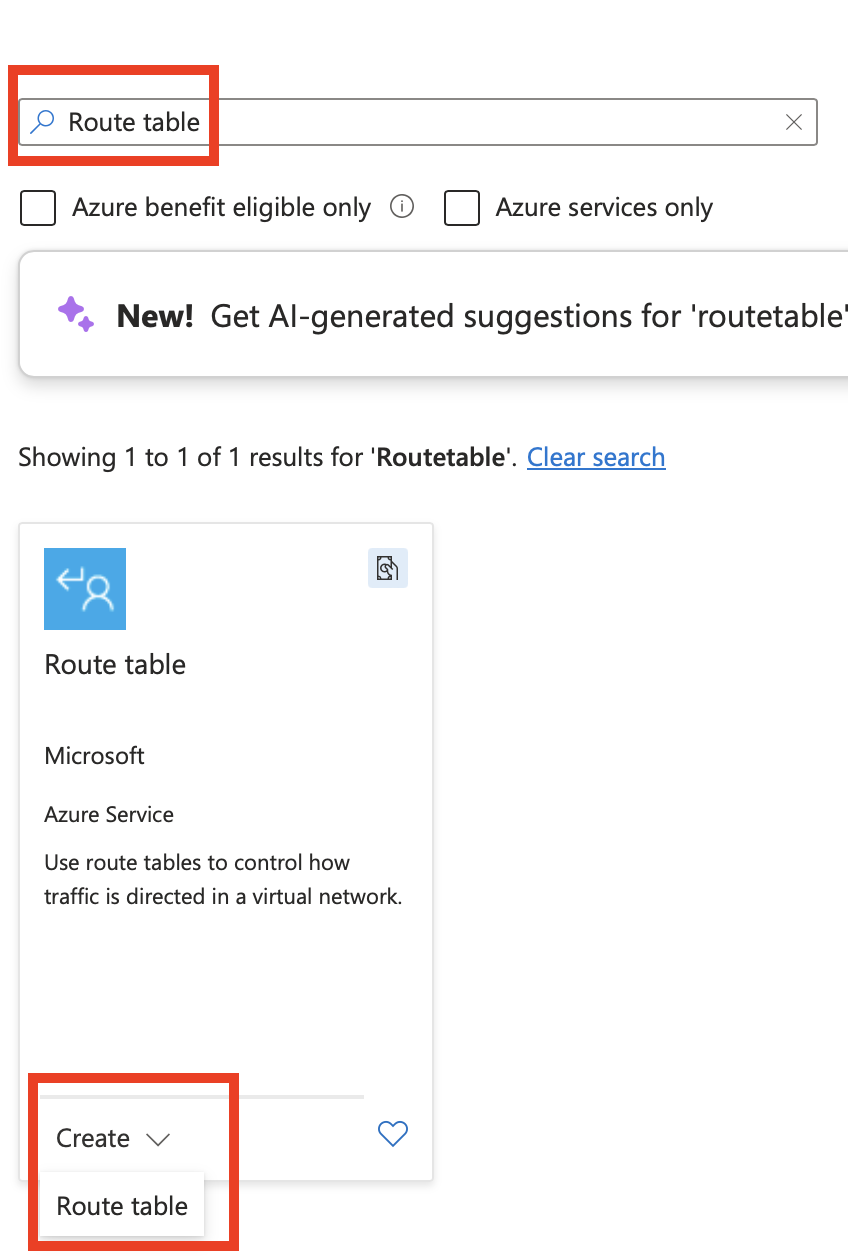The width and height of the screenshot is (848, 1256).
Task: Click the 'Clear search' link
Action: pyautogui.click(x=596, y=457)
